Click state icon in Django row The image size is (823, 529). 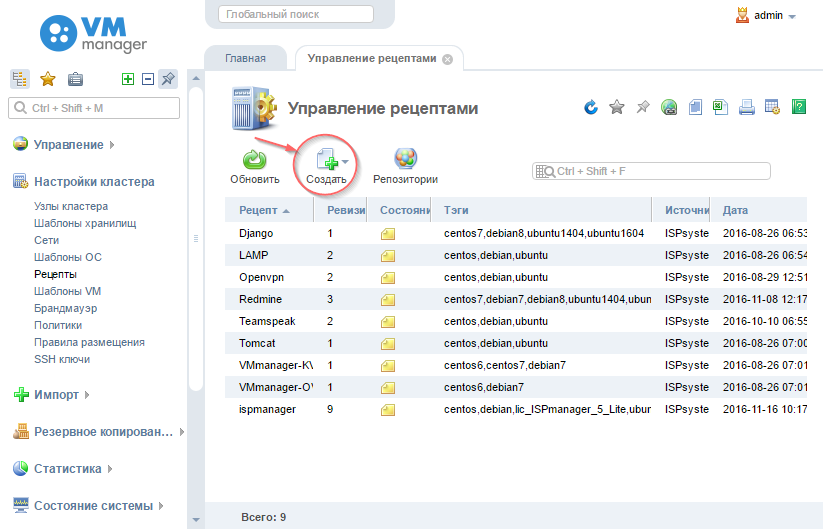click(x=388, y=234)
